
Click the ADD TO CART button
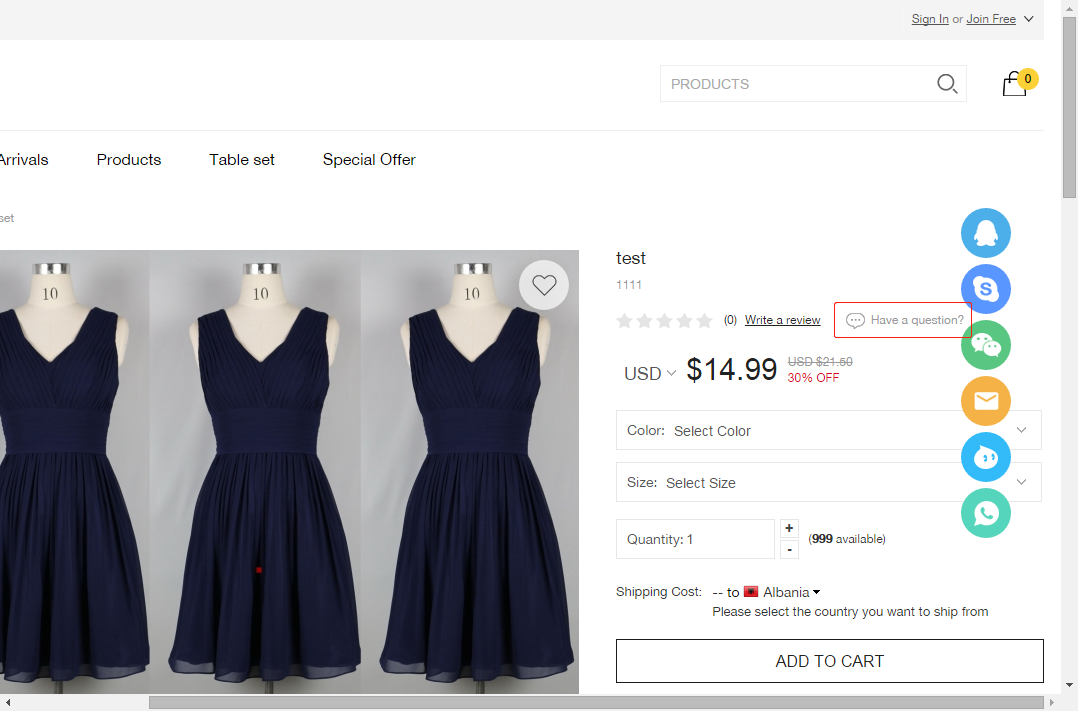pos(829,661)
